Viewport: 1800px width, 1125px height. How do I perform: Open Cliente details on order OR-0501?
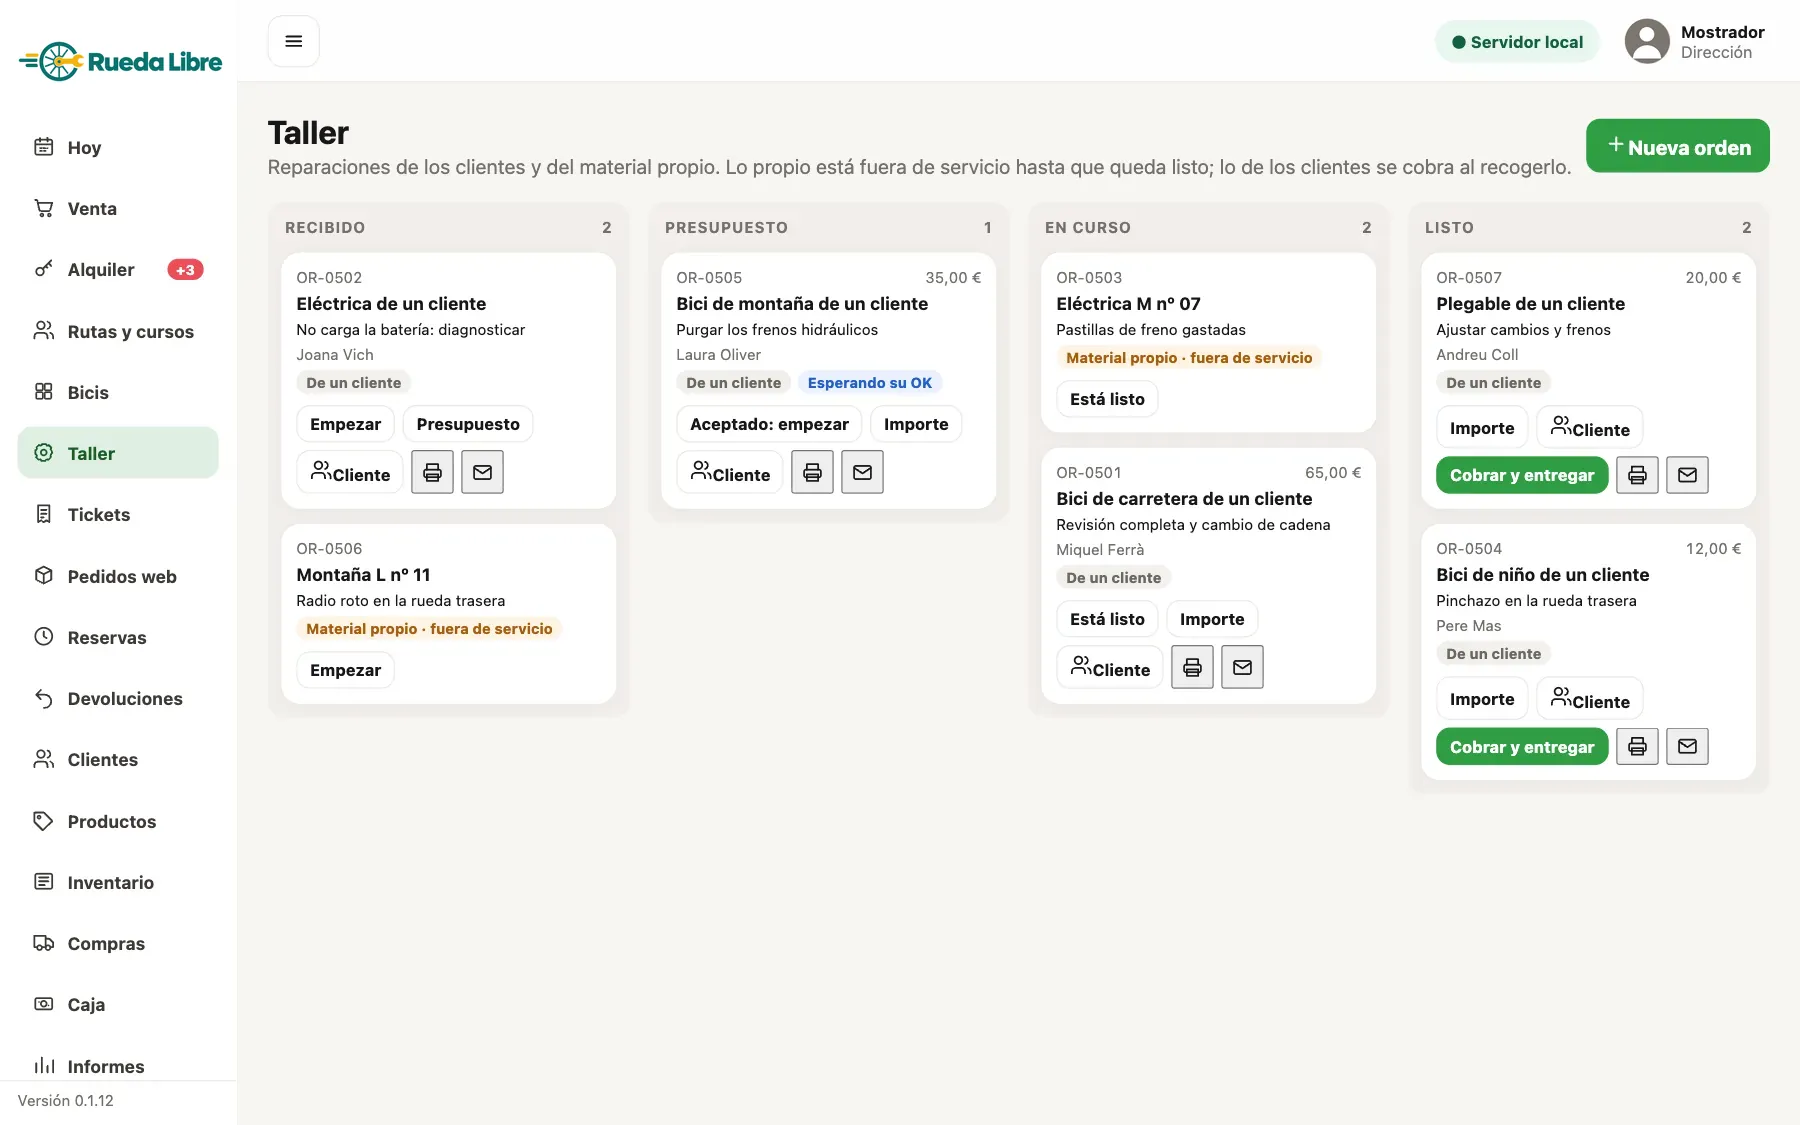coord(1110,667)
